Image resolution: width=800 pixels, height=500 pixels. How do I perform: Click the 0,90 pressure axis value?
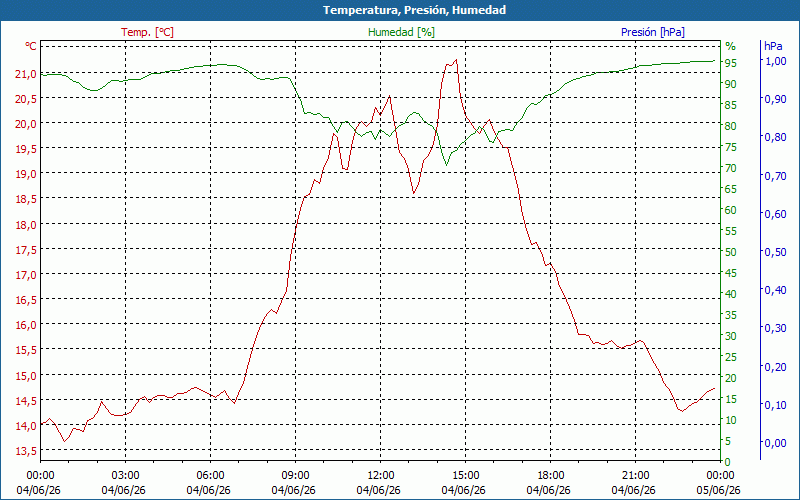pos(776,99)
